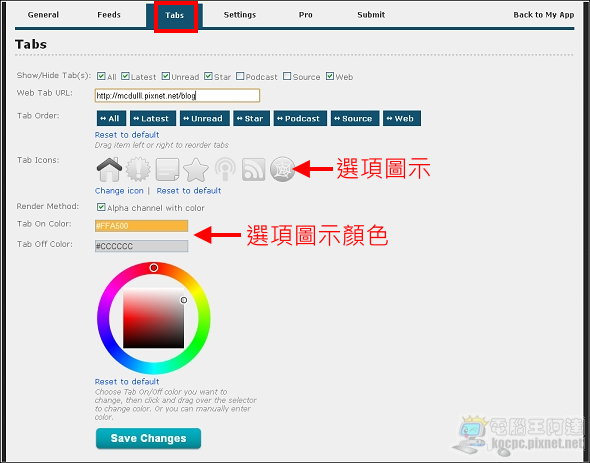Open the Settings tab
The height and width of the screenshot is (463, 590).
pos(240,15)
